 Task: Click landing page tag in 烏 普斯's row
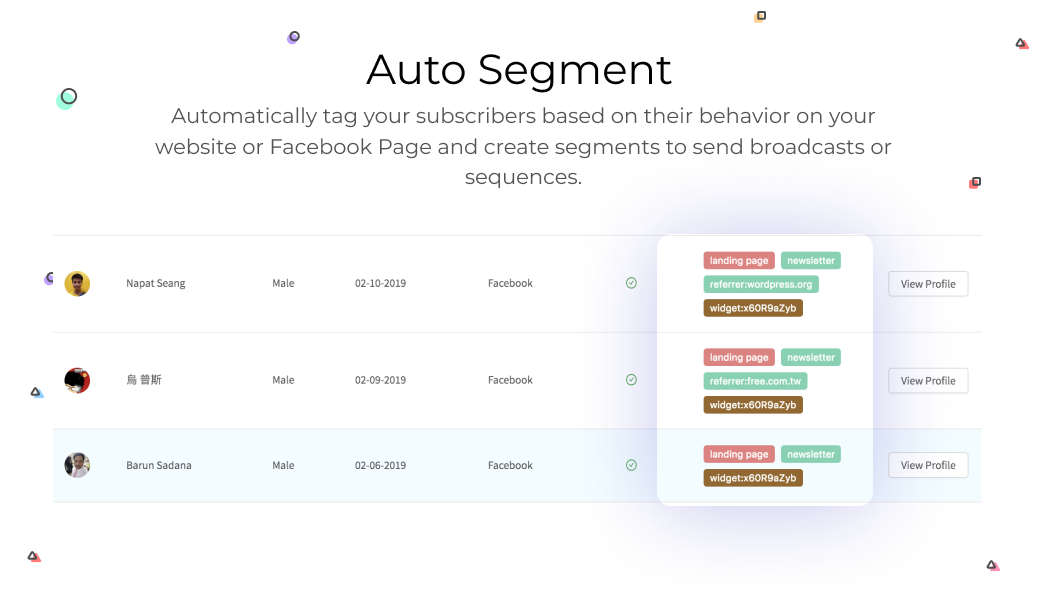click(739, 357)
